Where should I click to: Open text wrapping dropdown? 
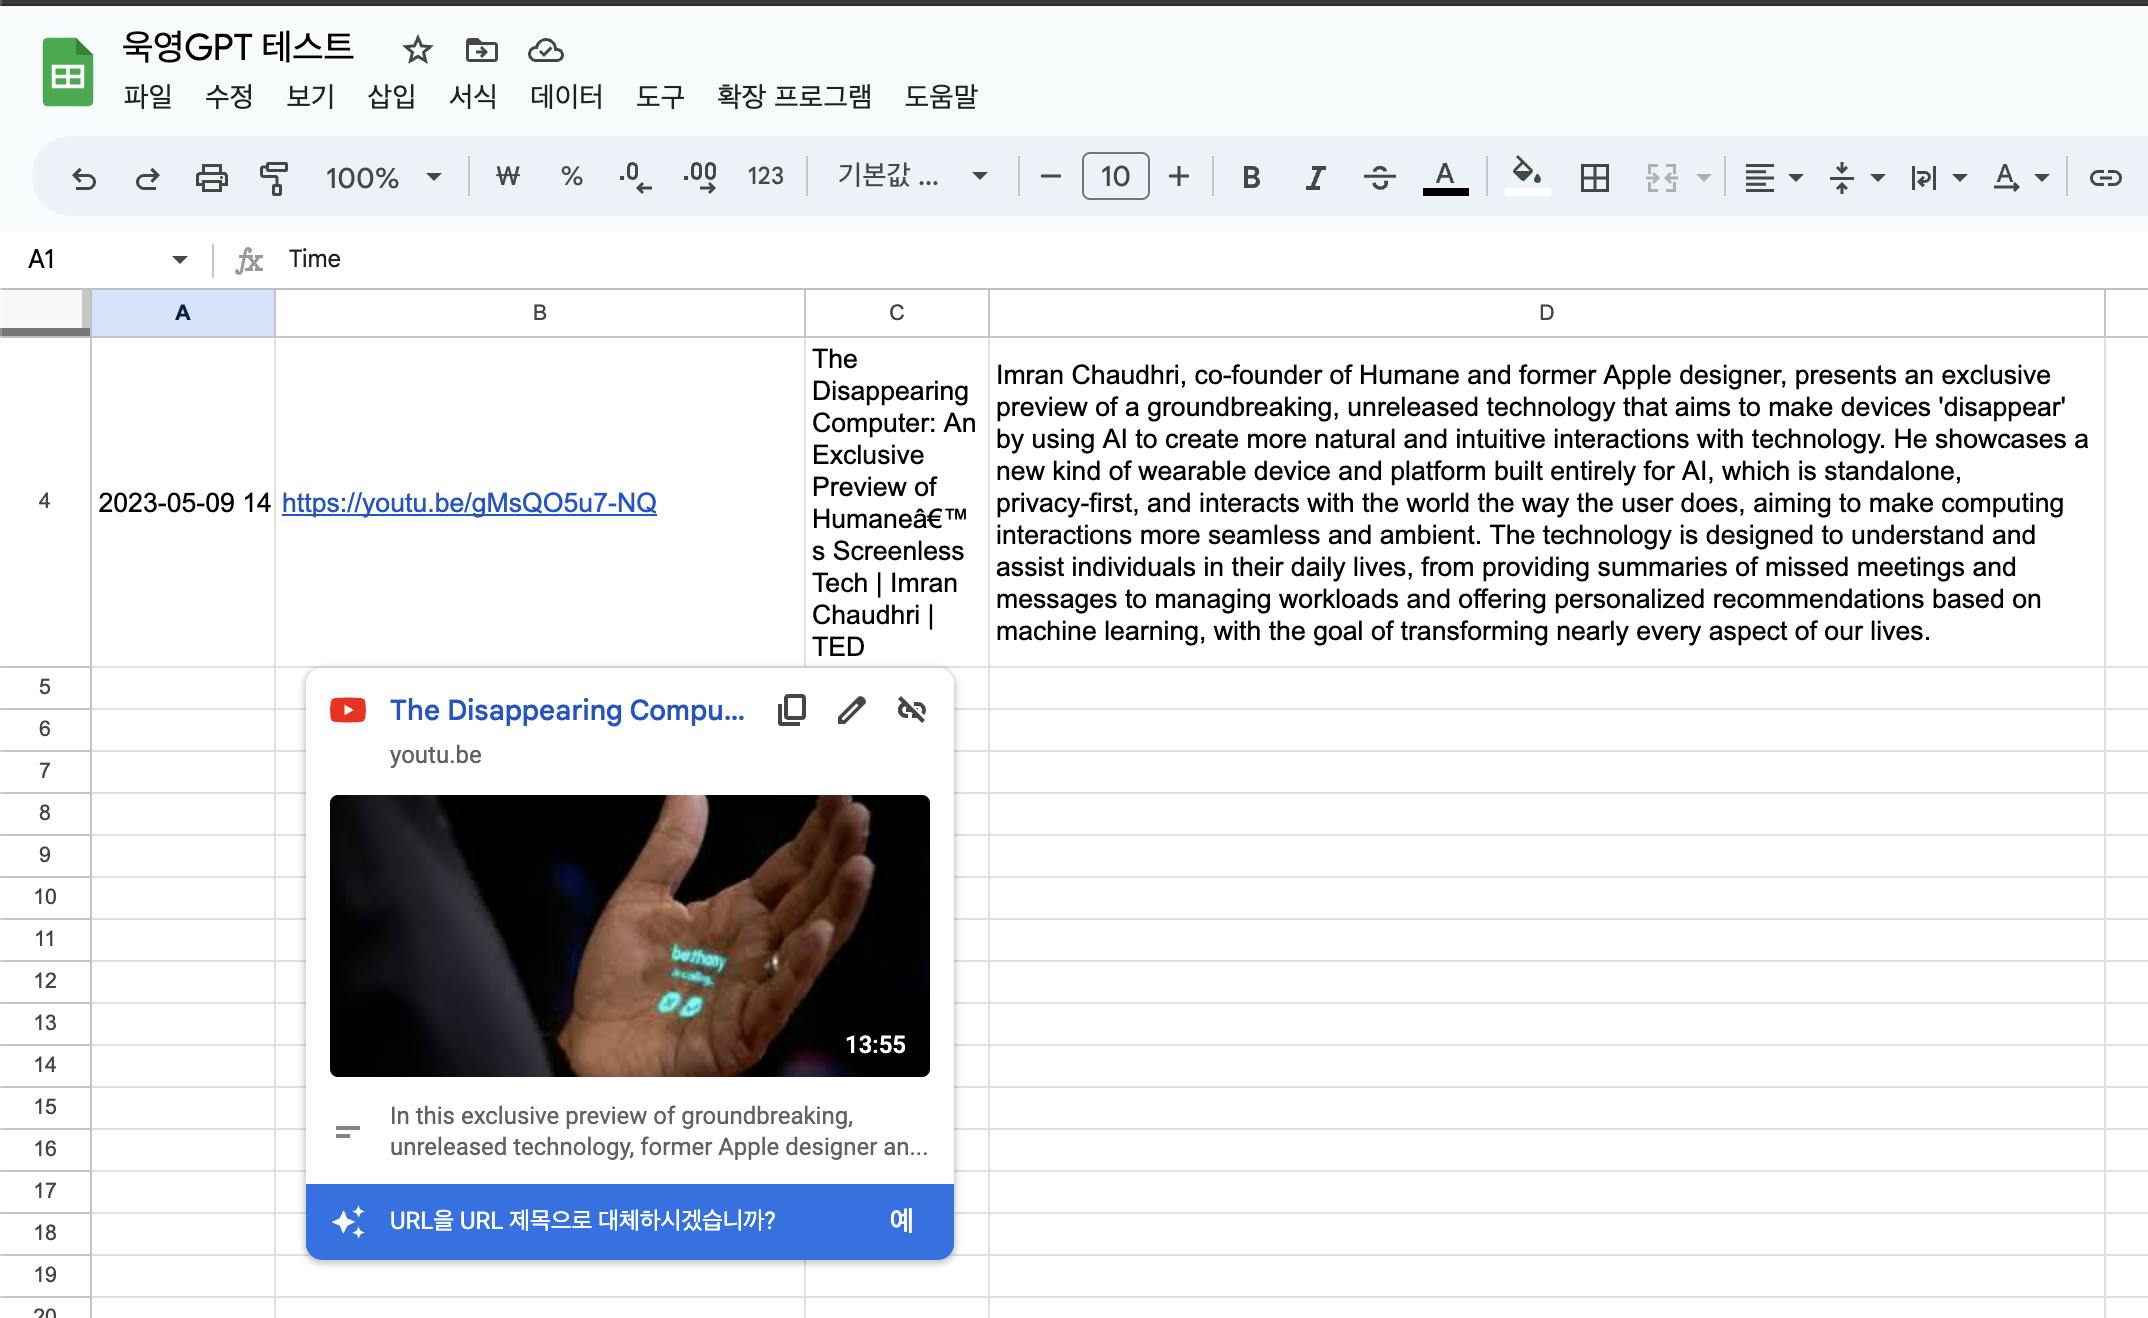[x=1937, y=178]
